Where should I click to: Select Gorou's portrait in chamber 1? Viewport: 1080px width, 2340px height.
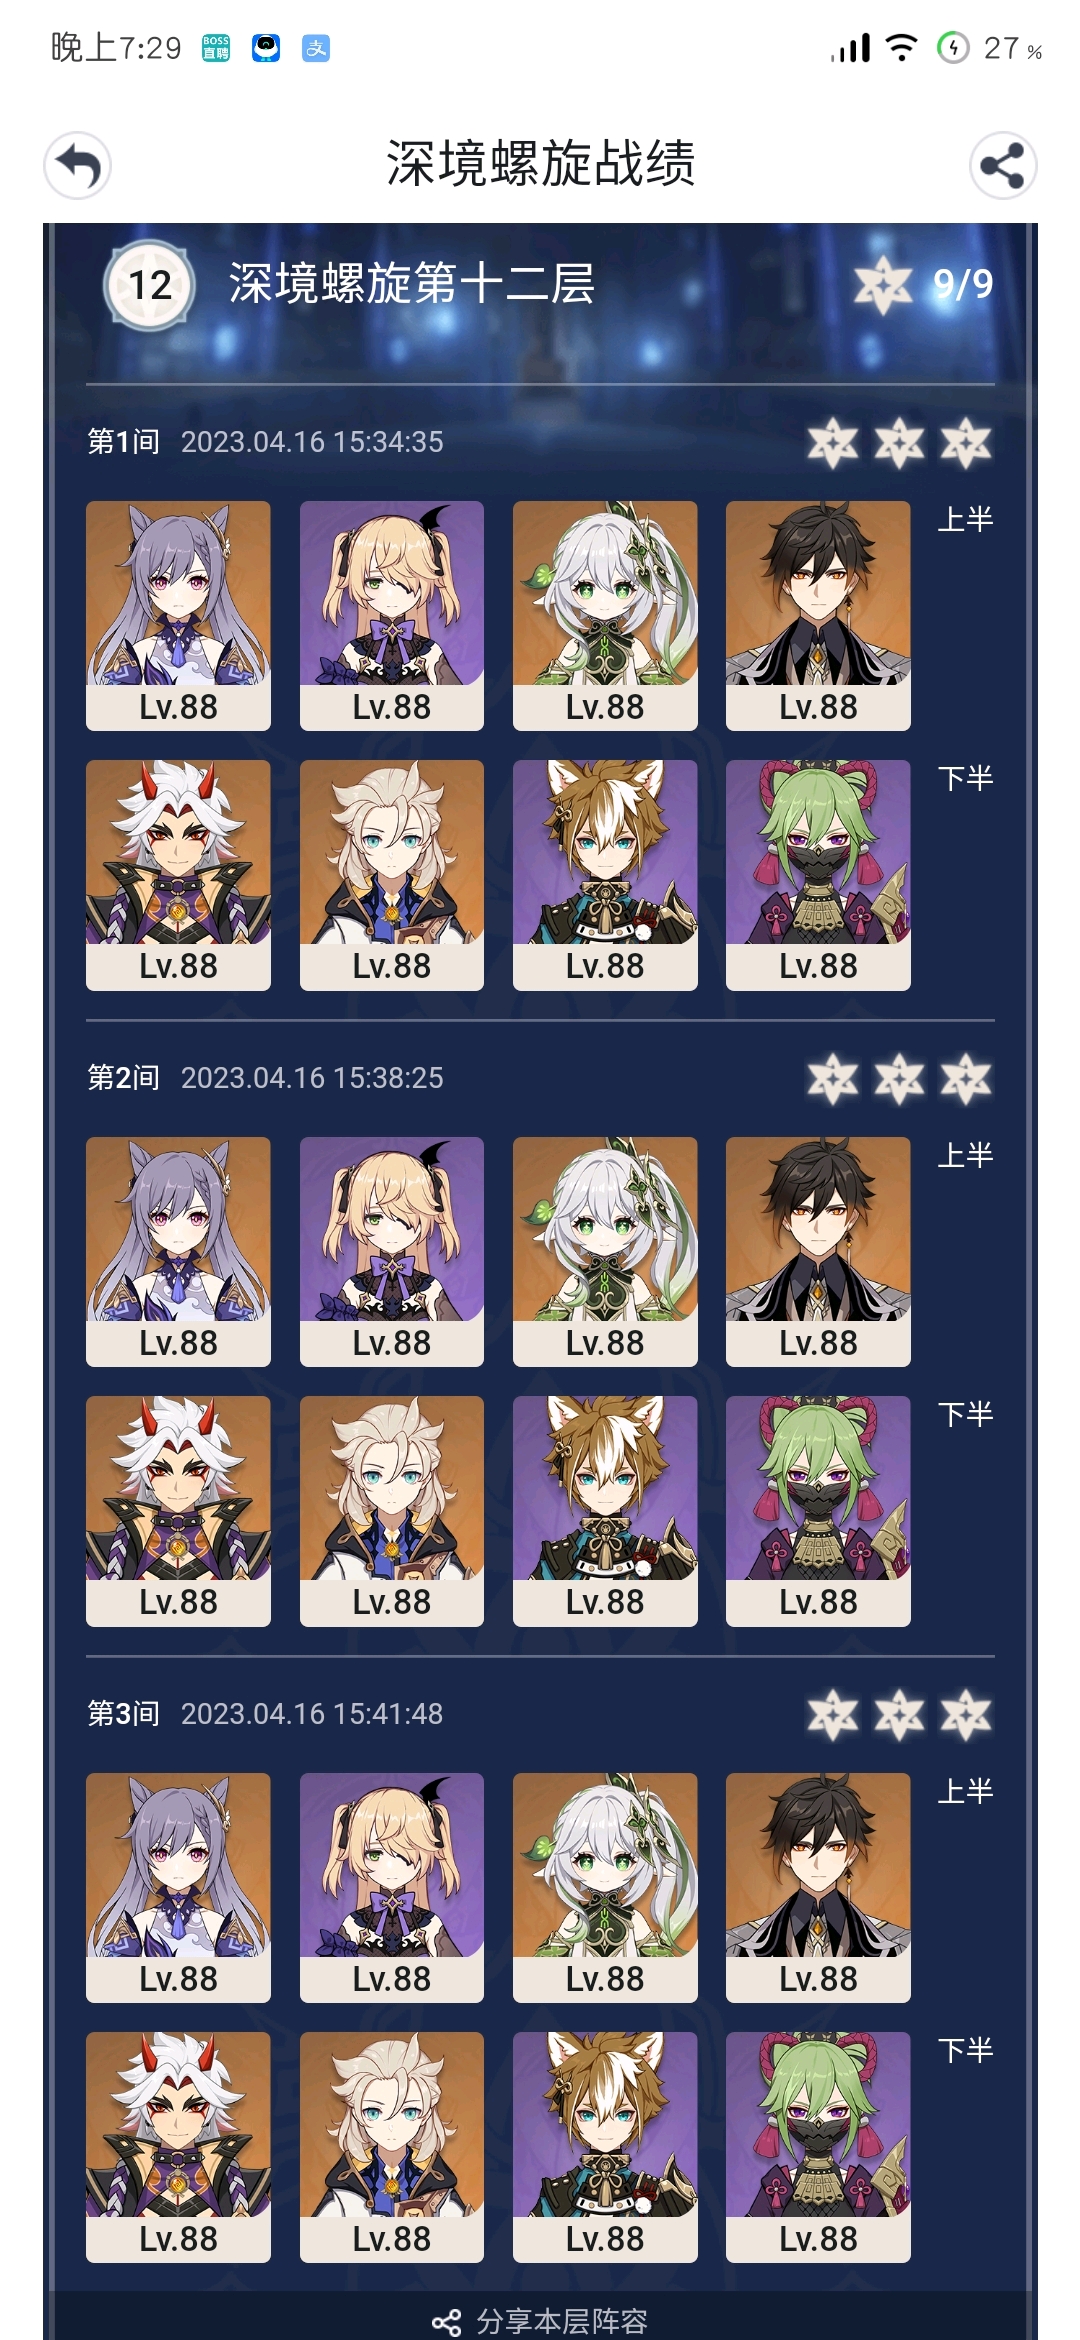[605, 875]
